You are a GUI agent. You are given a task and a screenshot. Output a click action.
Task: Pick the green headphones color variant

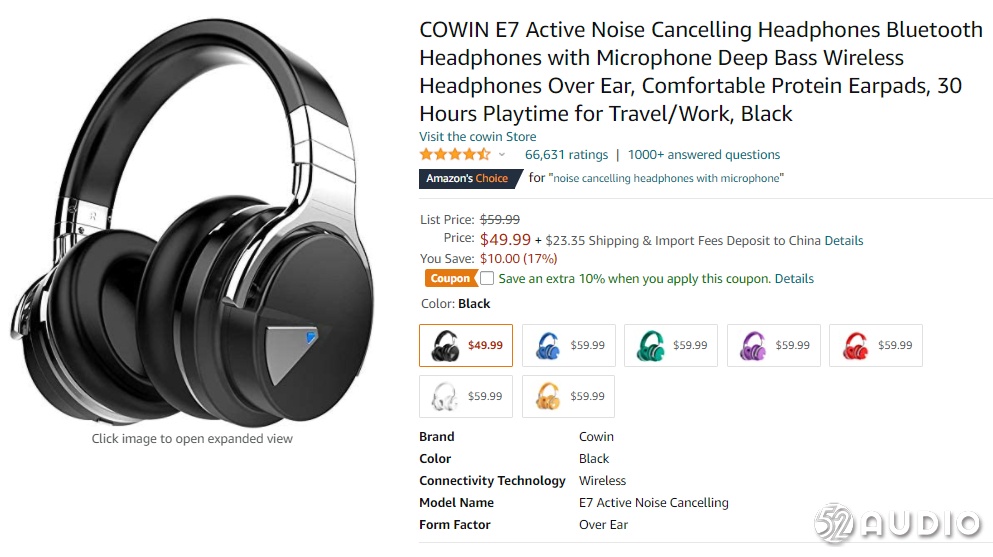click(670, 346)
